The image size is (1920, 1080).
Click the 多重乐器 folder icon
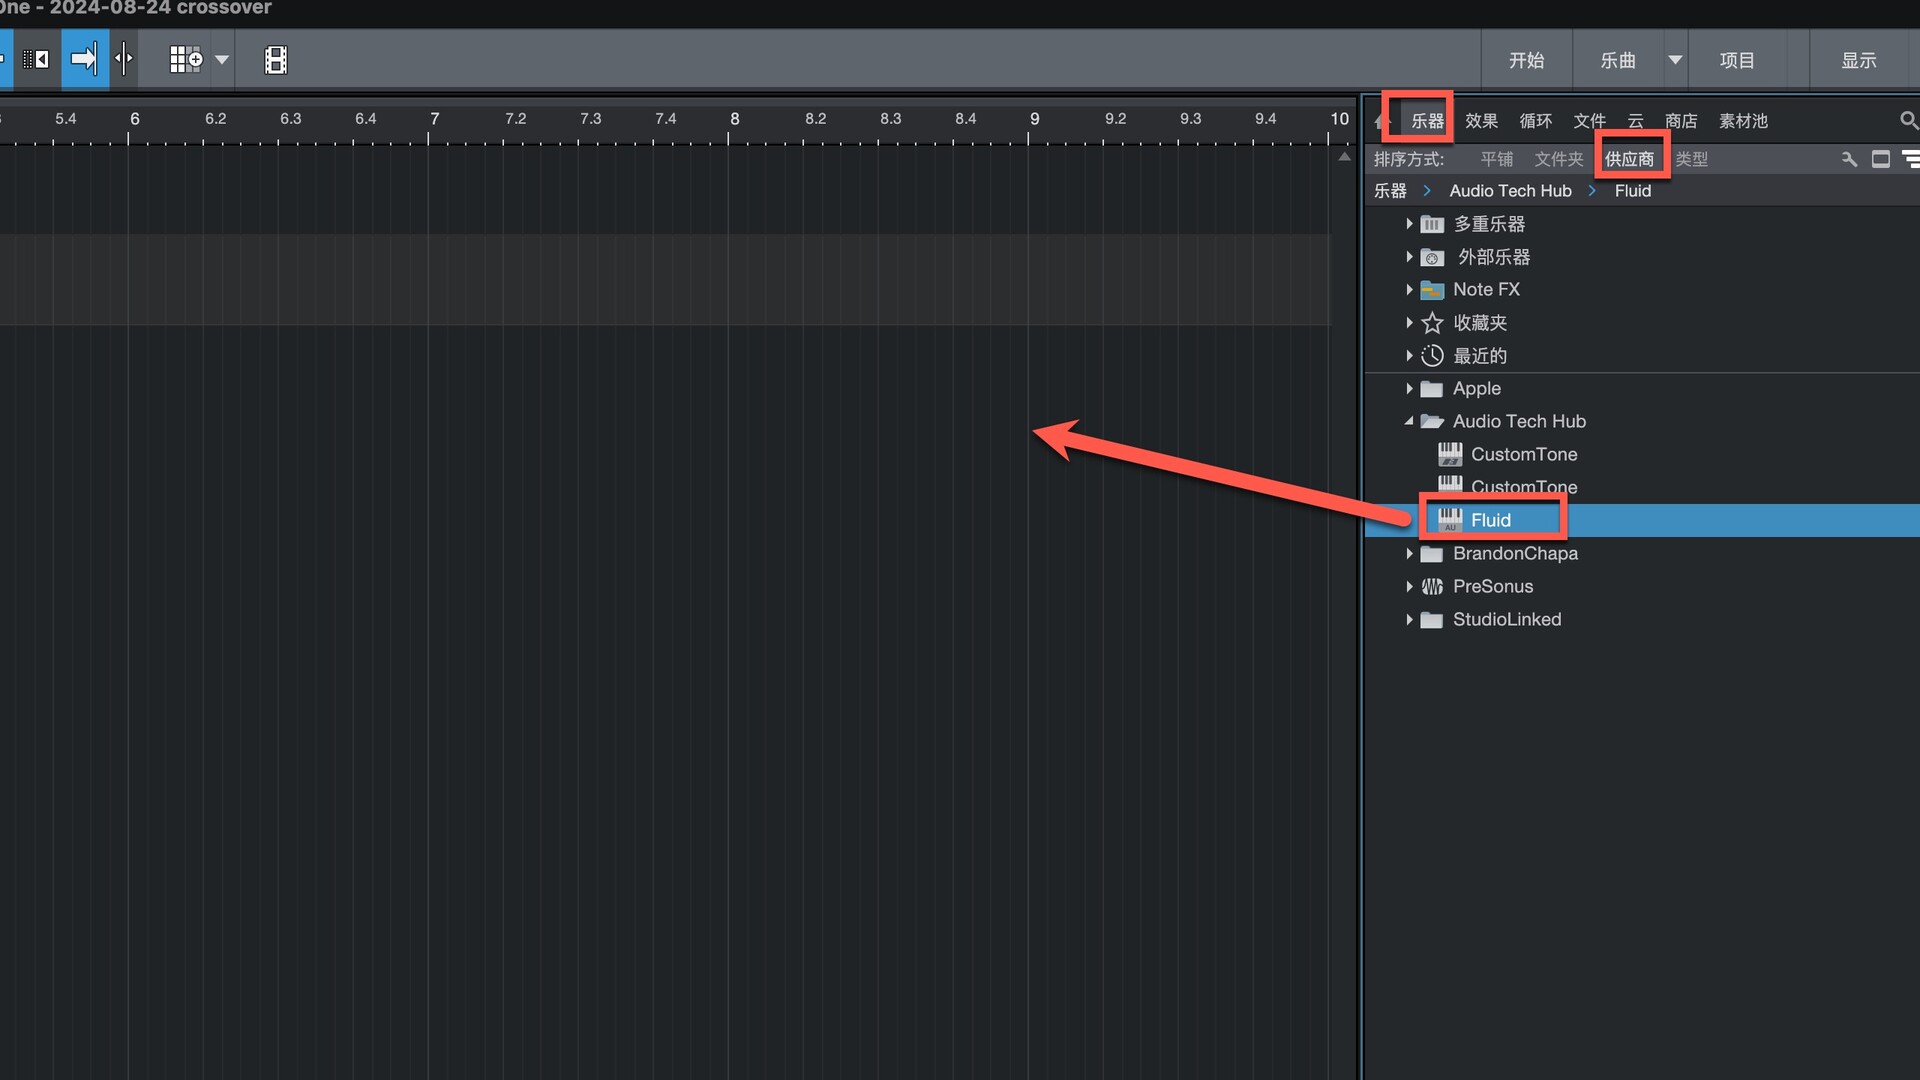pyautogui.click(x=1432, y=224)
